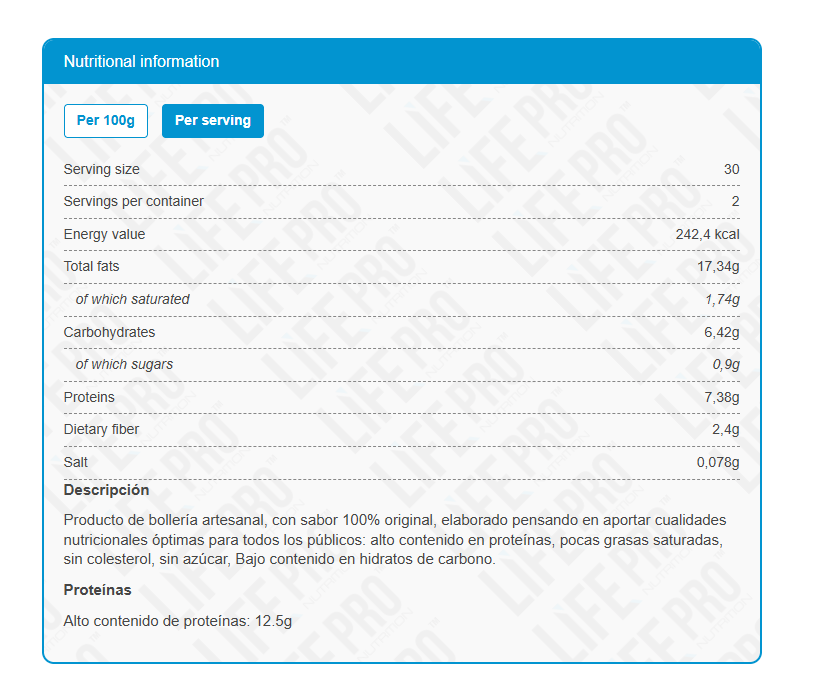Select the Per serving tab

[x=213, y=121]
